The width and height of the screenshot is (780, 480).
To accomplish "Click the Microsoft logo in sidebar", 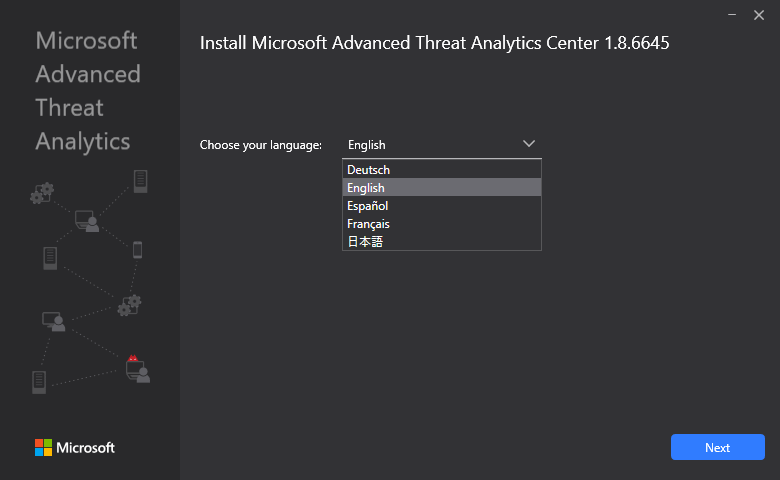I will click(75, 447).
